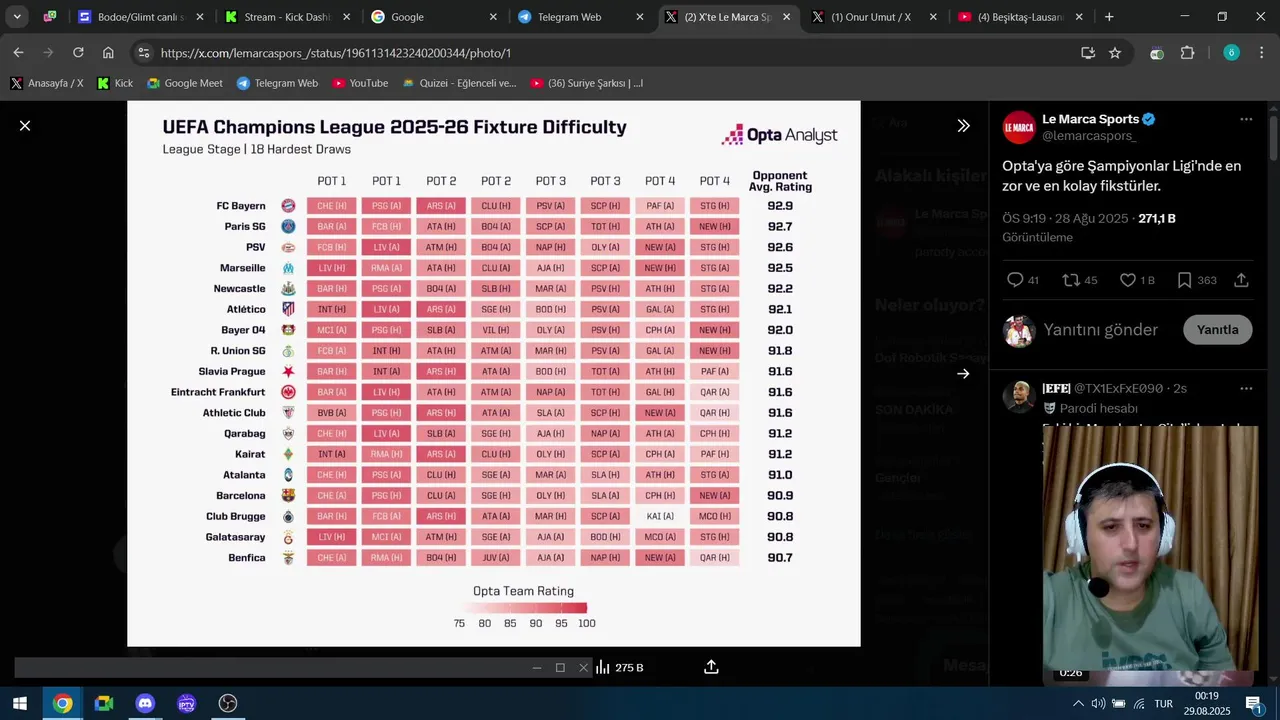Open the @lemarcaspors_ handle link

[x=1089, y=135]
